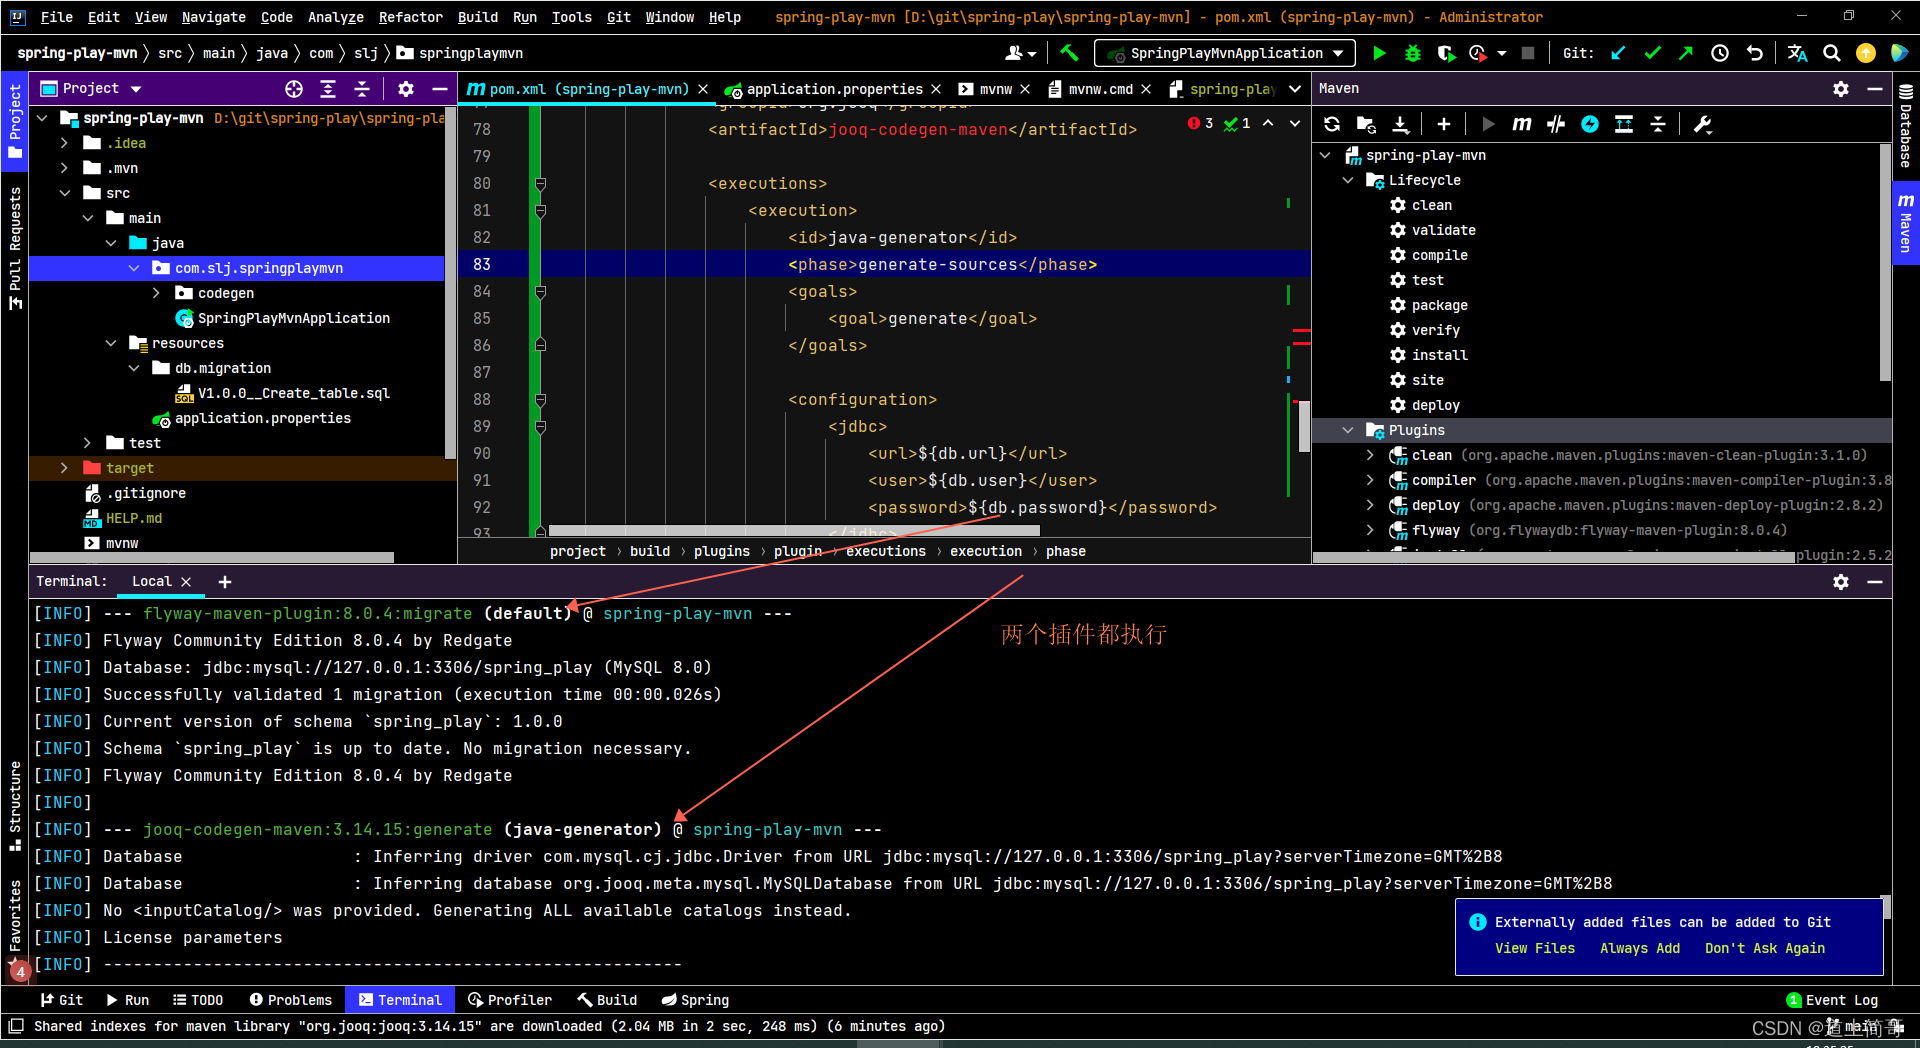Switch to the application.properties editor tab
The image size is (1920, 1048).
(x=833, y=88)
